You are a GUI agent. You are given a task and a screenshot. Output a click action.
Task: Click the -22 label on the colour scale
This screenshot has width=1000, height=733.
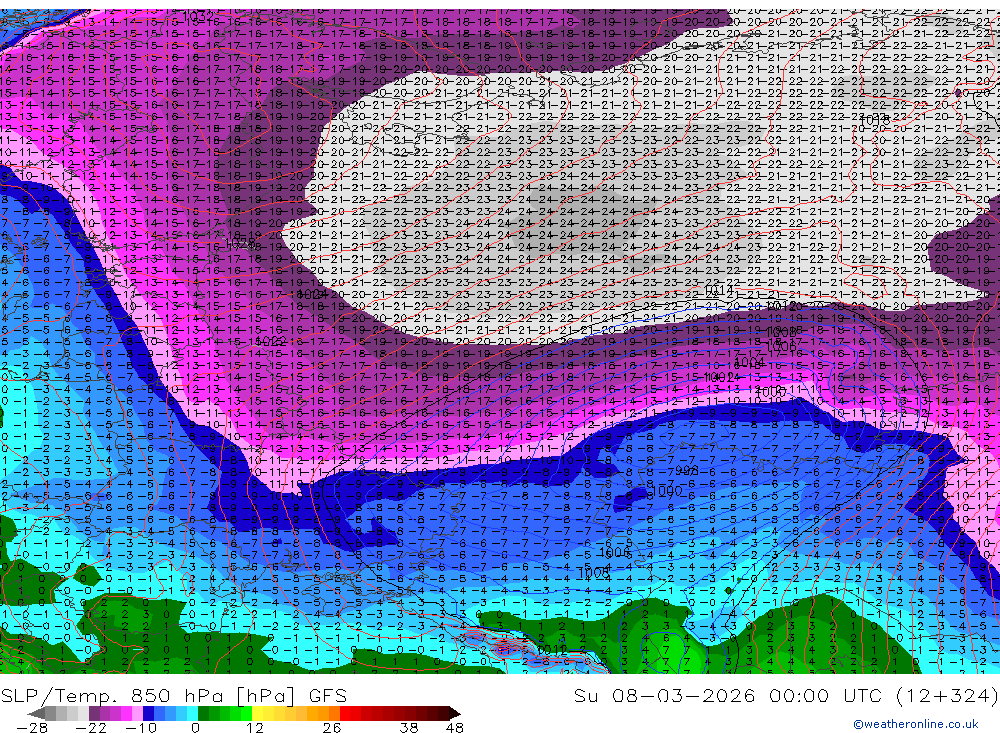(x=91, y=728)
